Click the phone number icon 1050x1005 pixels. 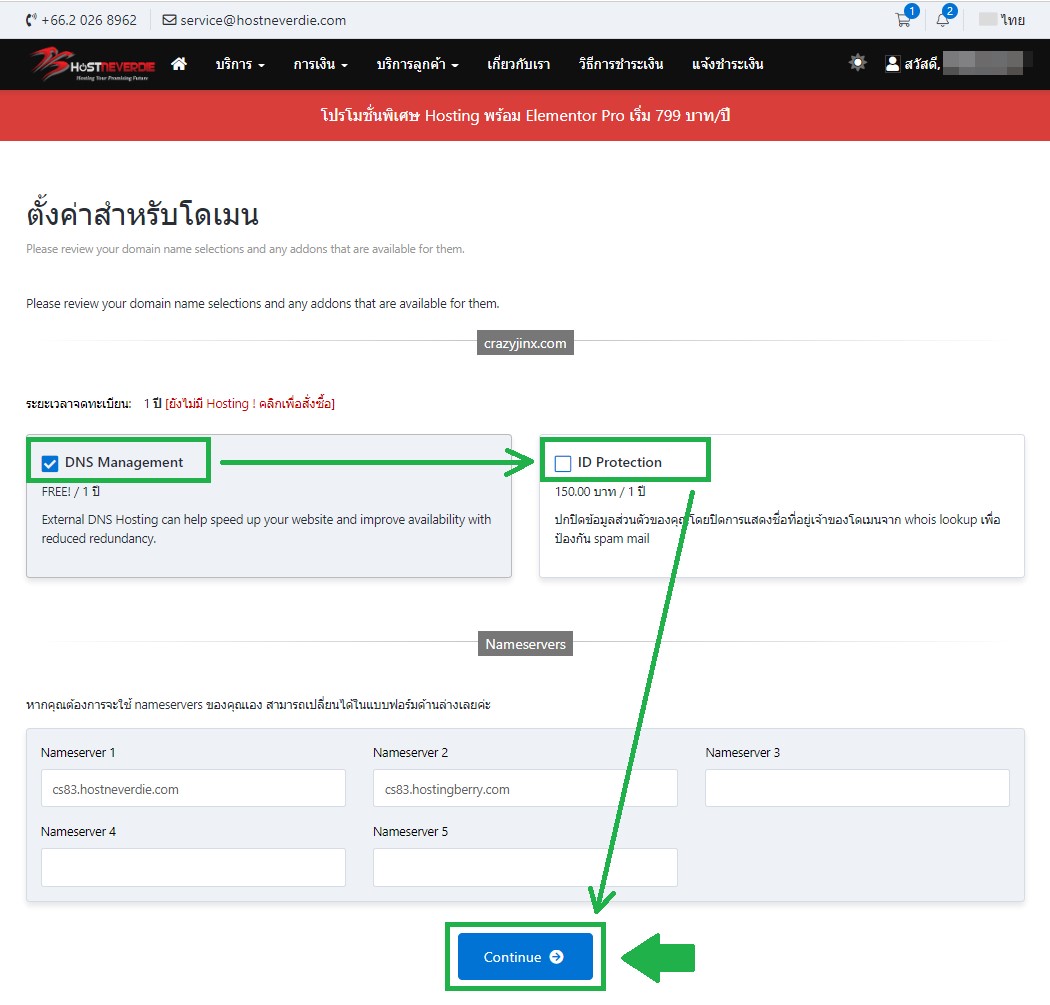click(31, 20)
